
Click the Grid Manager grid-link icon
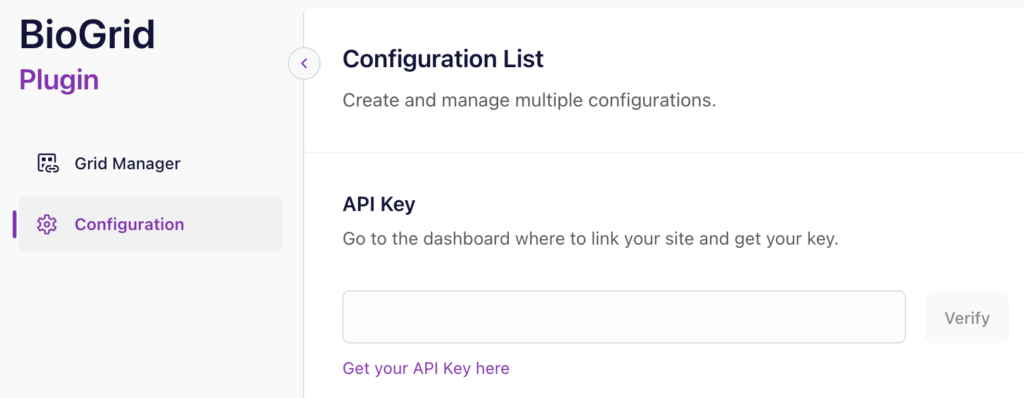pyautogui.click(x=48, y=163)
